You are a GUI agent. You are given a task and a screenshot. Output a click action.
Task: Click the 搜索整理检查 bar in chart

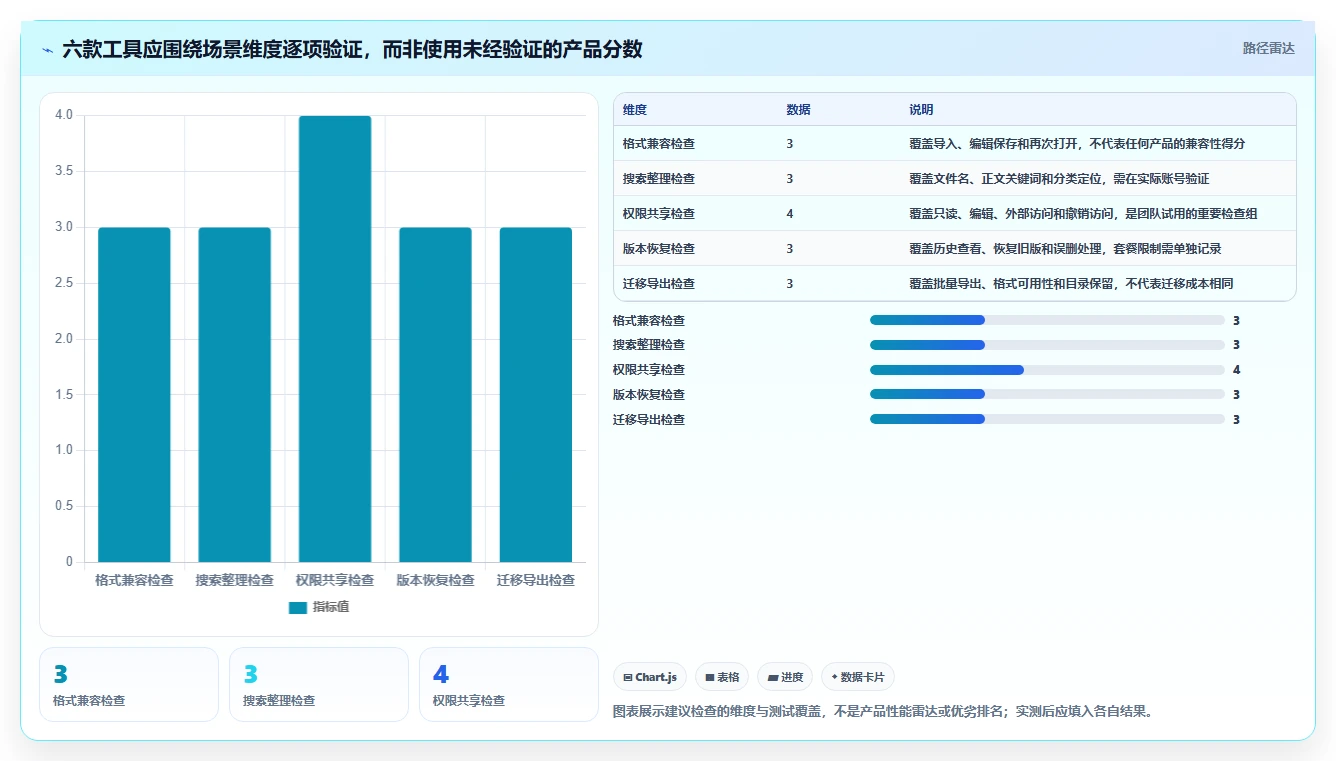234,394
